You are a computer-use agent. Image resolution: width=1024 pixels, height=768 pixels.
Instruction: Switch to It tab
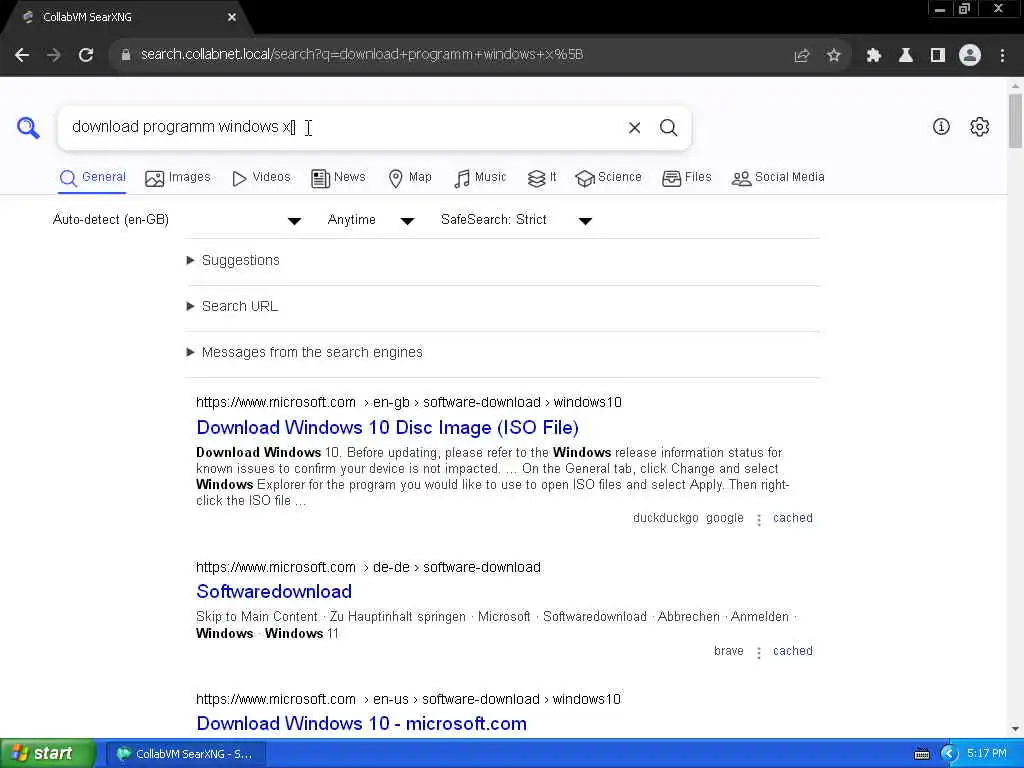click(x=542, y=178)
